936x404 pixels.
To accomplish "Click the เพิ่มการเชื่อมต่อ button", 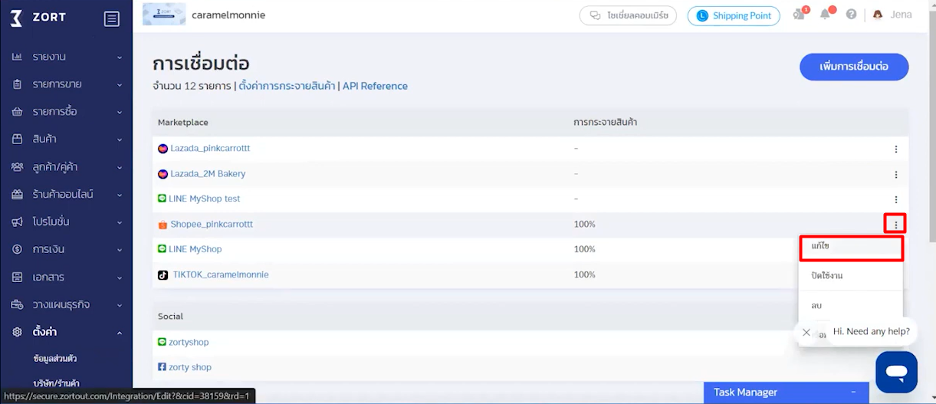I will click(853, 67).
